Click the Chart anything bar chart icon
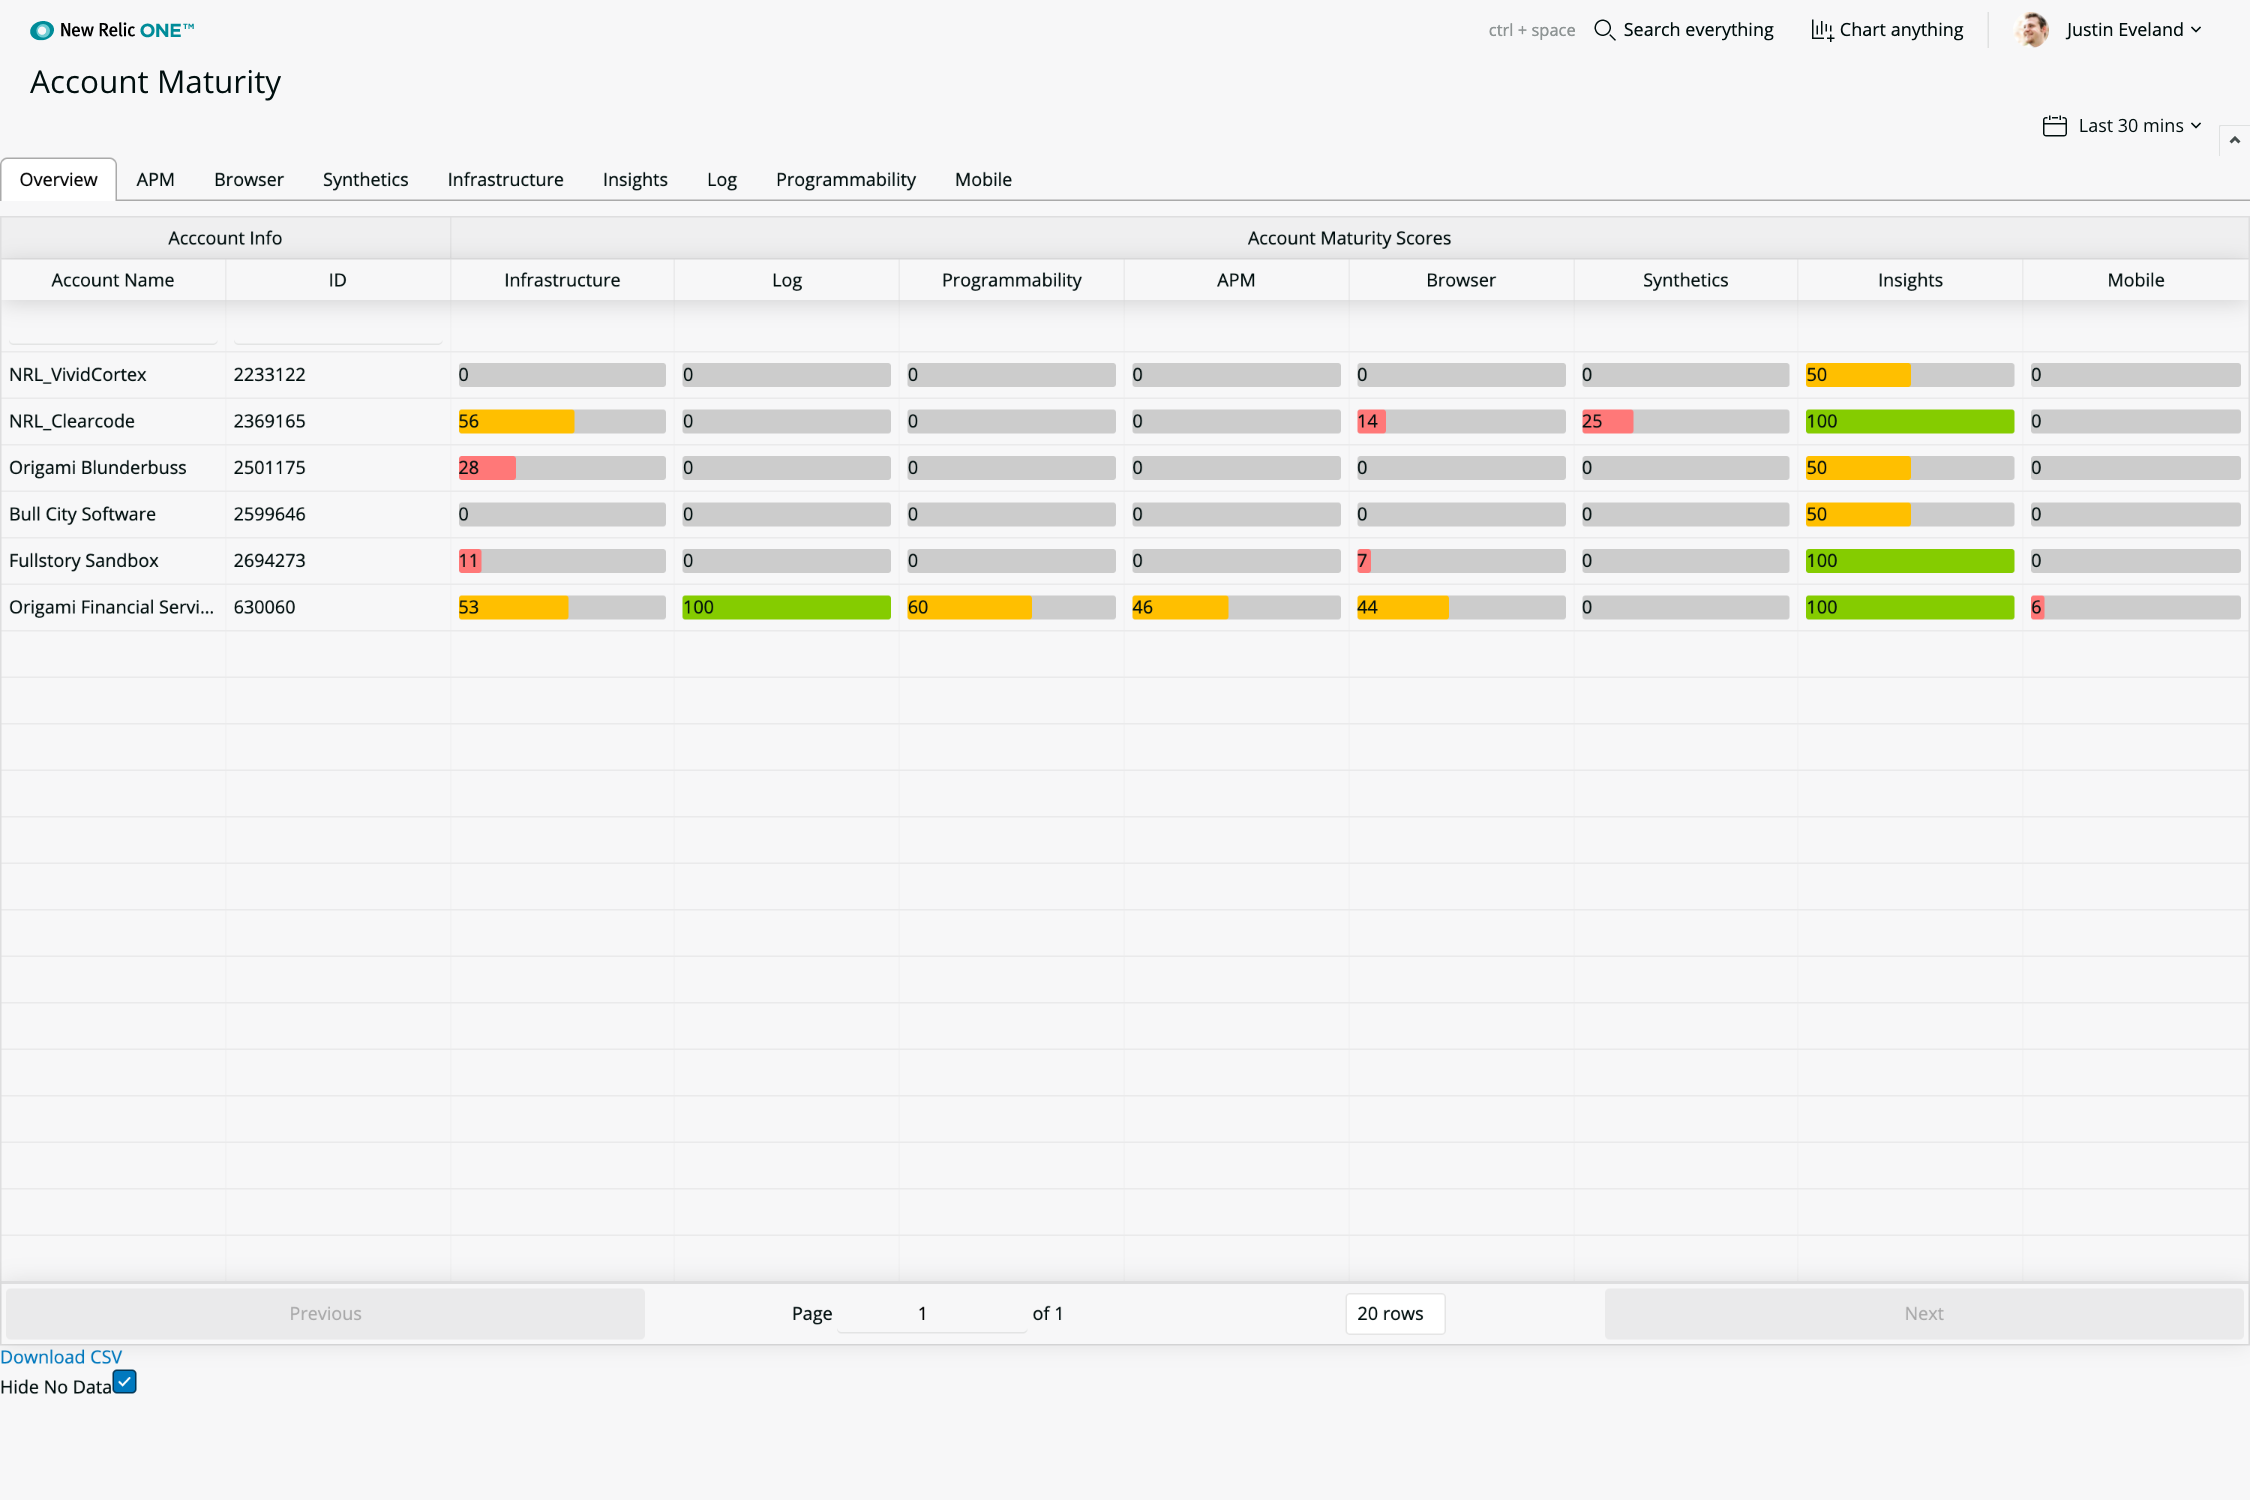 (x=1822, y=30)
